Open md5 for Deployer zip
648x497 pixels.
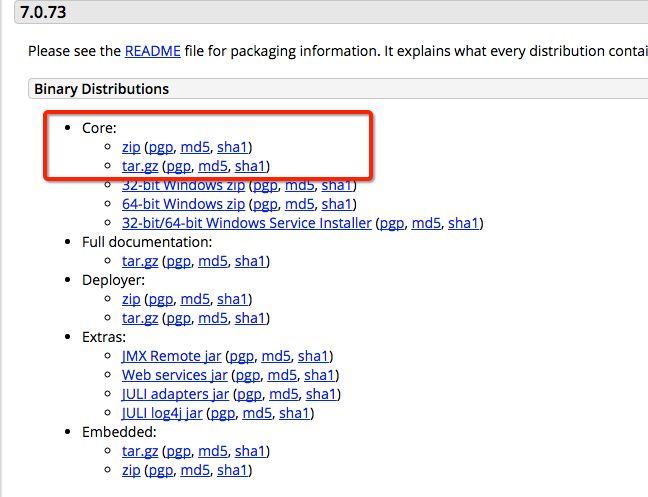(195, 299)
